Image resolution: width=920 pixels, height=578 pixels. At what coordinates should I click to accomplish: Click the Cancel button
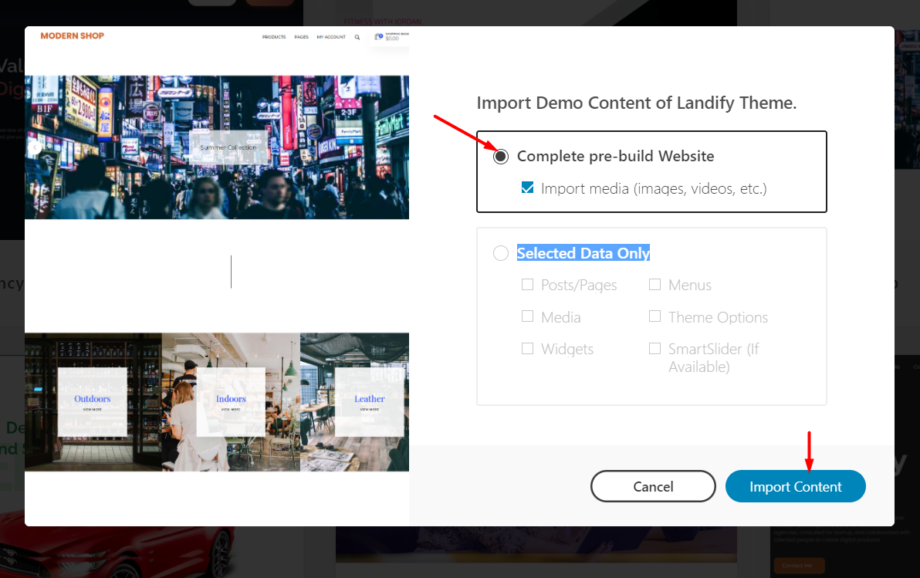pyautogui.click(x=653, y=486)
